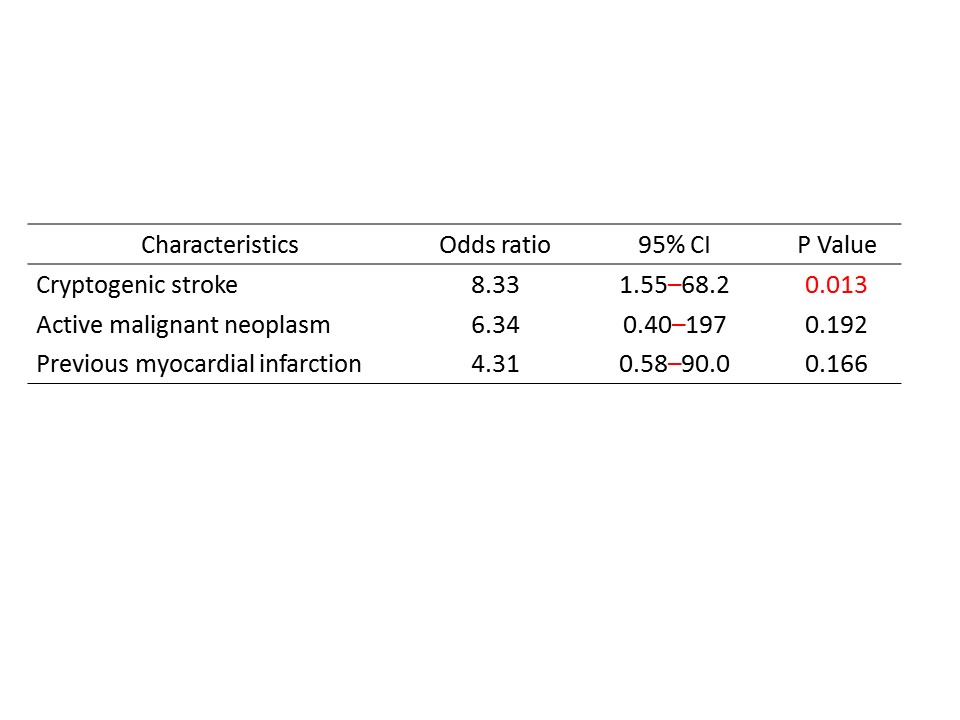Screen dimensions: 960x720
Task: Click the Characteristics column header
Action: point(219,245)
